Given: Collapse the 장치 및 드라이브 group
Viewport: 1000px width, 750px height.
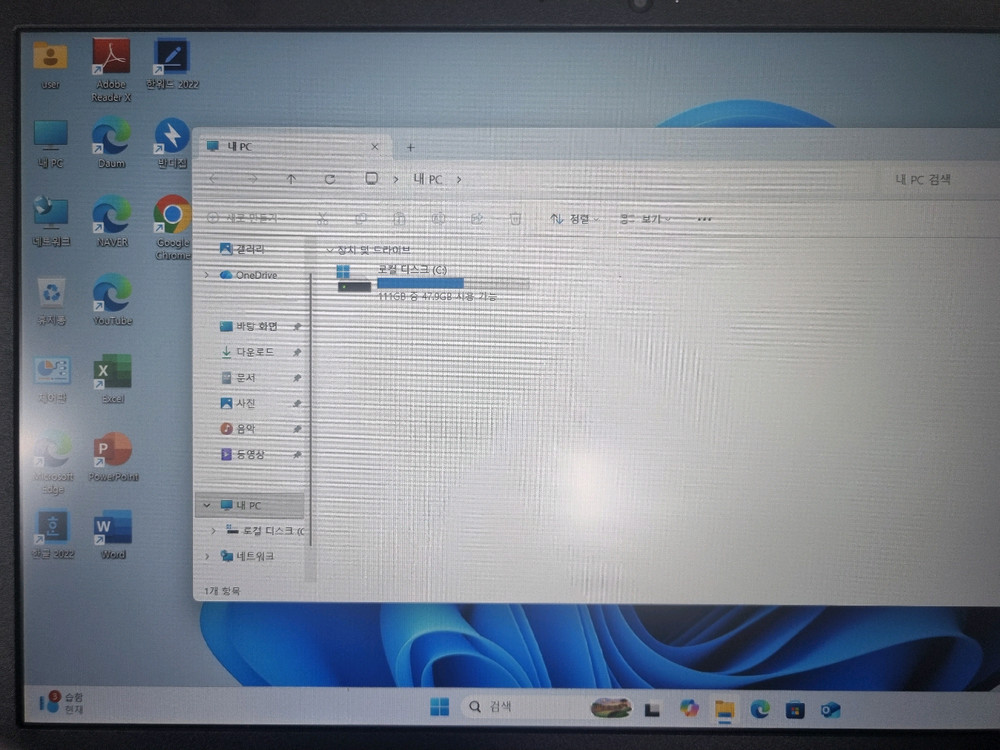Looking at the screenshot, I should [330, 249].
